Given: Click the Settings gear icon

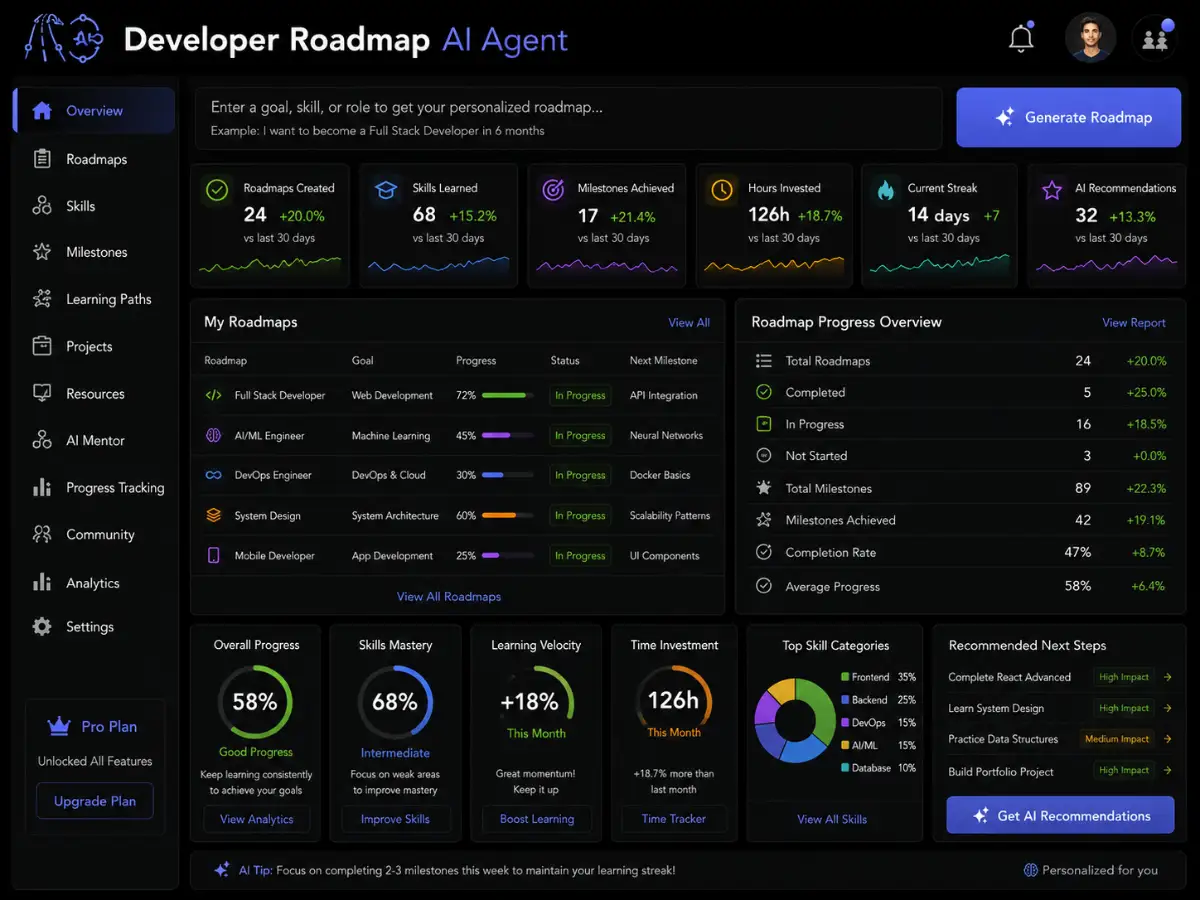Looking at the screenshot, I should (42, 627).
